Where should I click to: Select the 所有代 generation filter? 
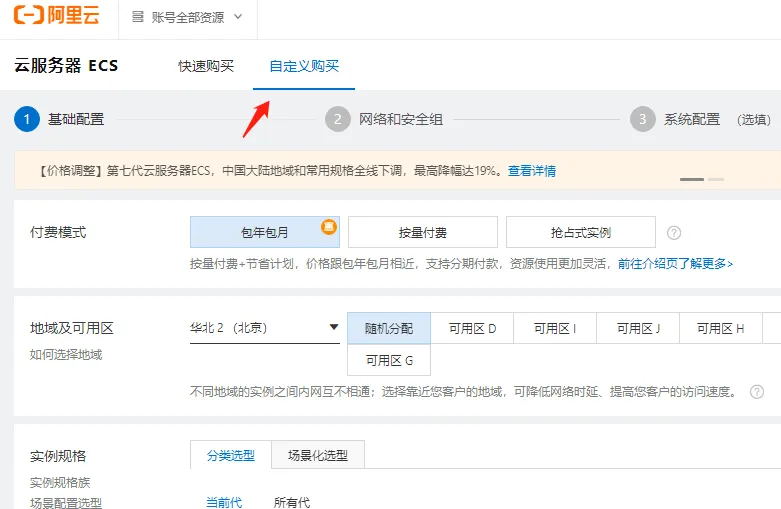[x=292, y=502]
